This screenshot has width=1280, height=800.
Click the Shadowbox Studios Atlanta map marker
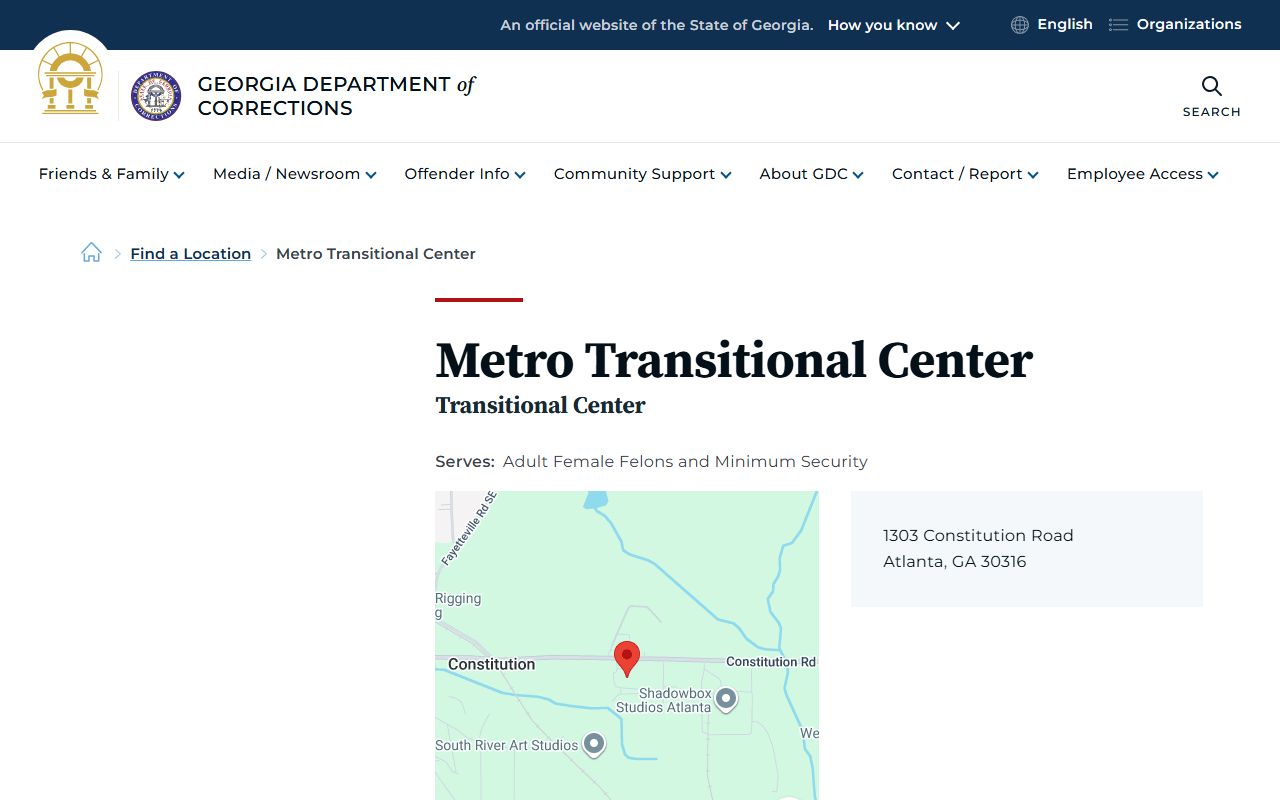[x=726, y=699]
